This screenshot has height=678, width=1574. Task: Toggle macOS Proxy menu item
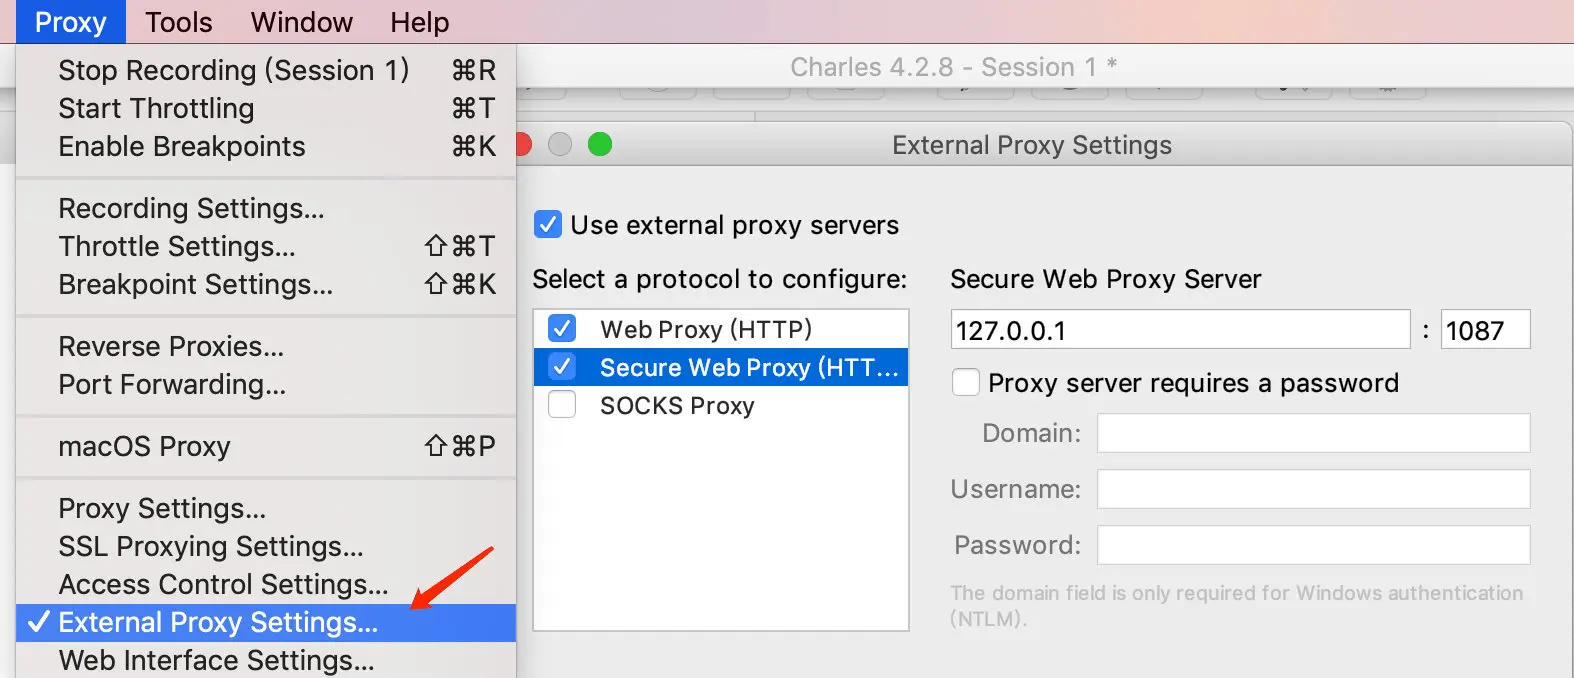[x=144, y=446]
